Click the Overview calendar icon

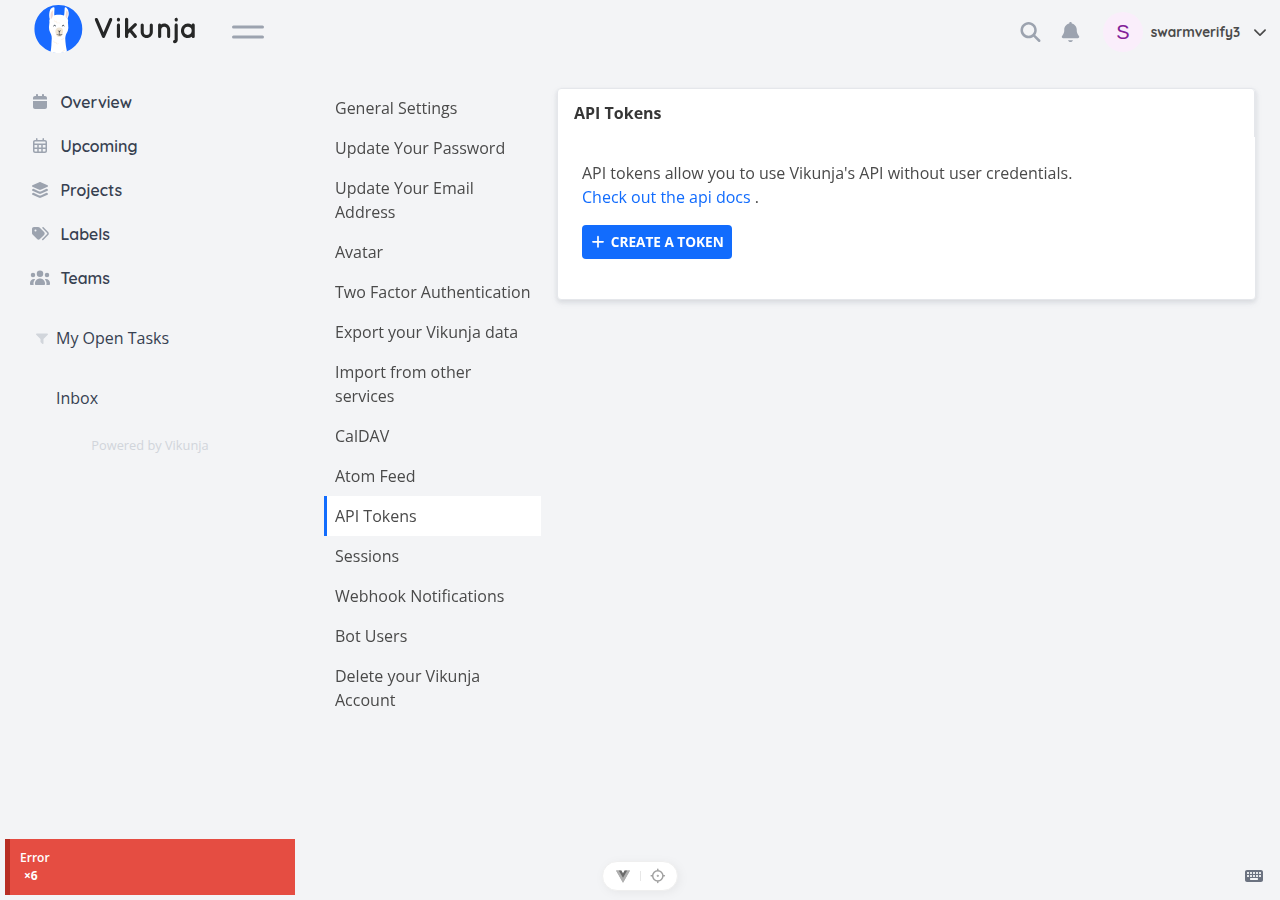point(40,102)
